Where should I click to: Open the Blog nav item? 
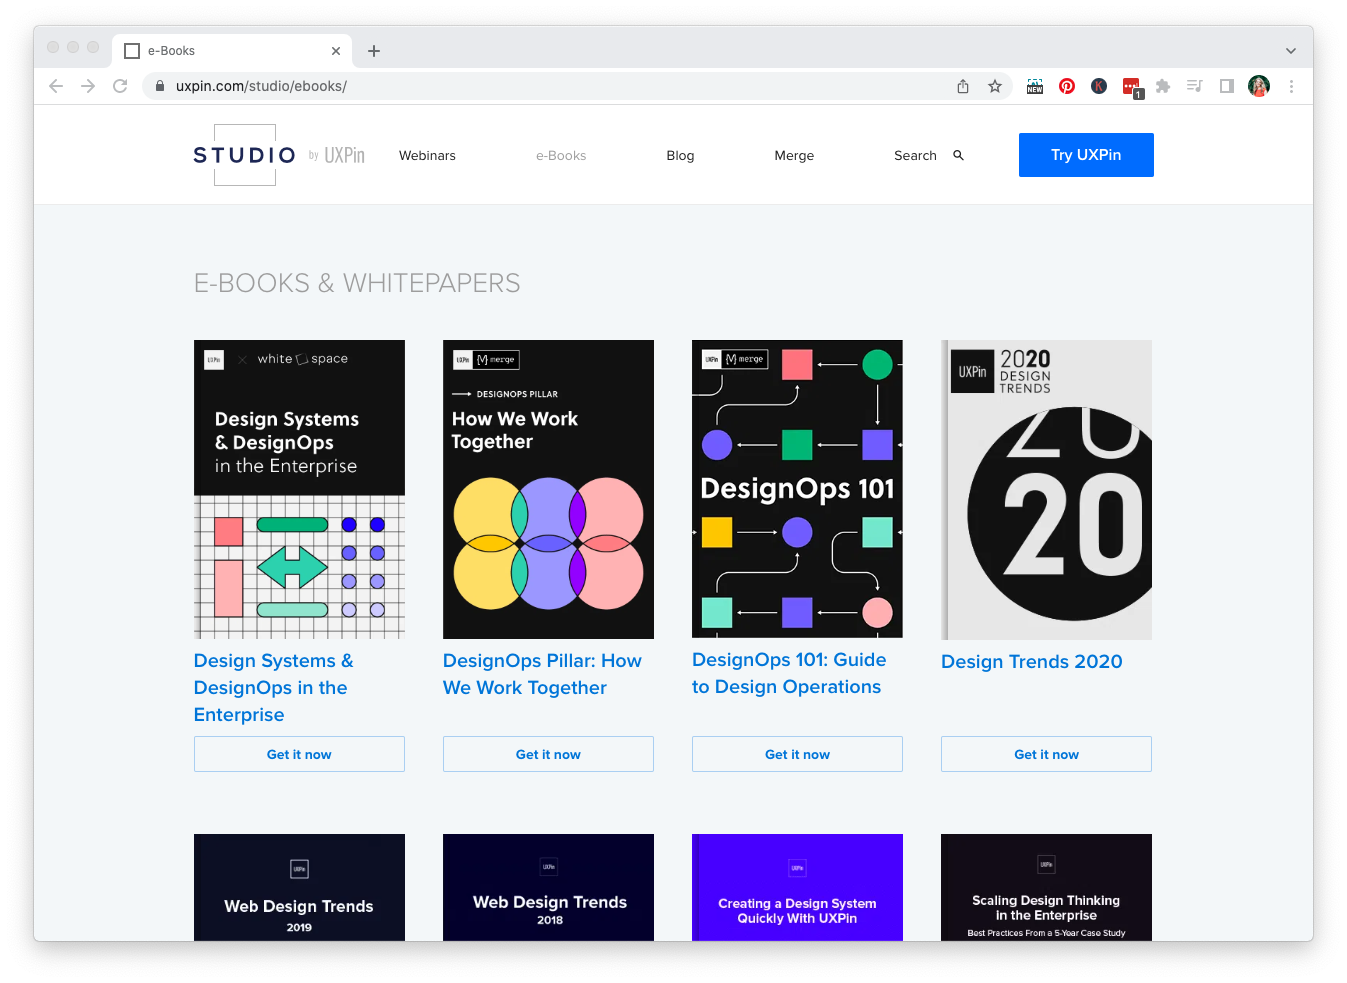point(680,155)
